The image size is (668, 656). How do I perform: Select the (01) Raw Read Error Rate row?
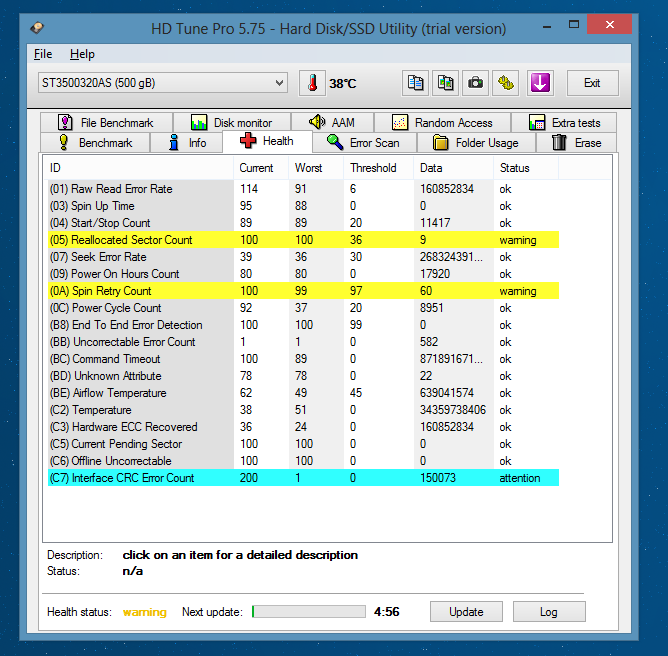303,189
